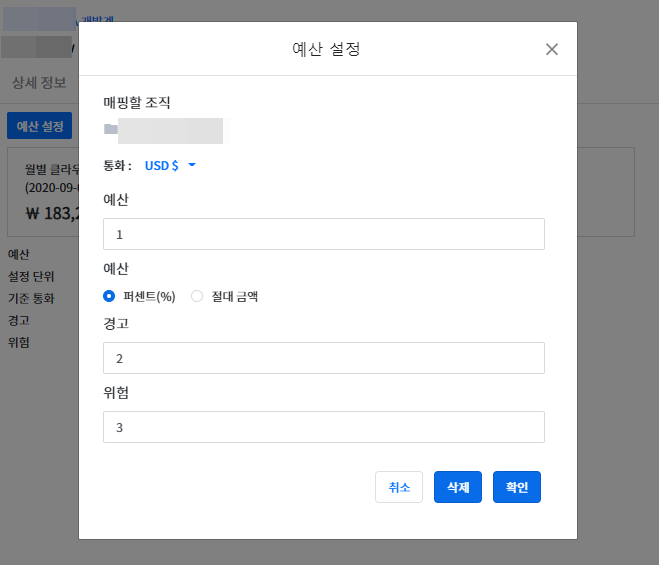
Task: Confirm settings with 확인 button
Action: pyautogui.click(x=516, y=487)
